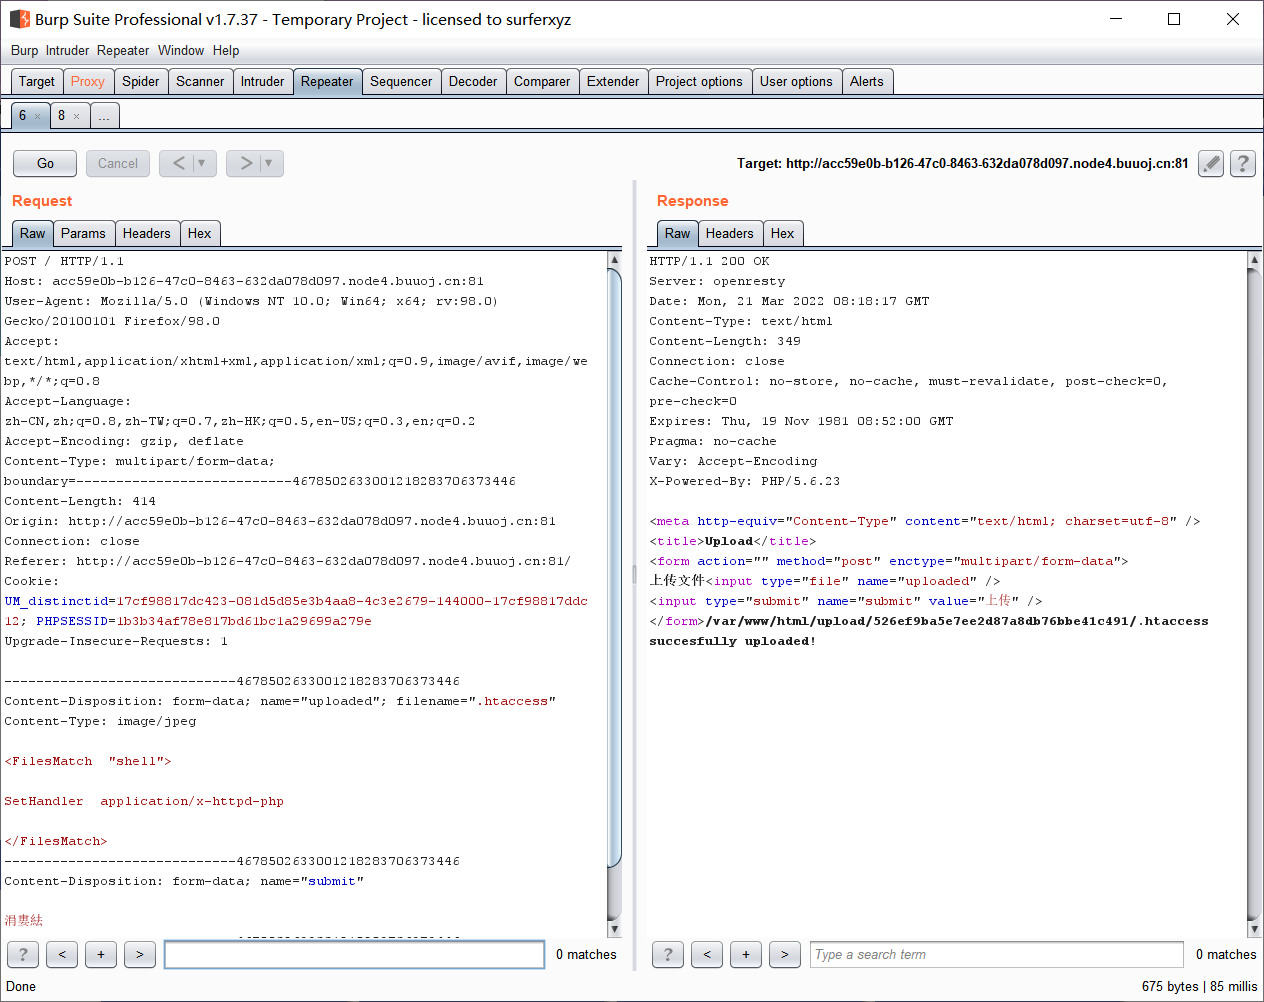Switch to the Decoder tab

pos(473,82)
